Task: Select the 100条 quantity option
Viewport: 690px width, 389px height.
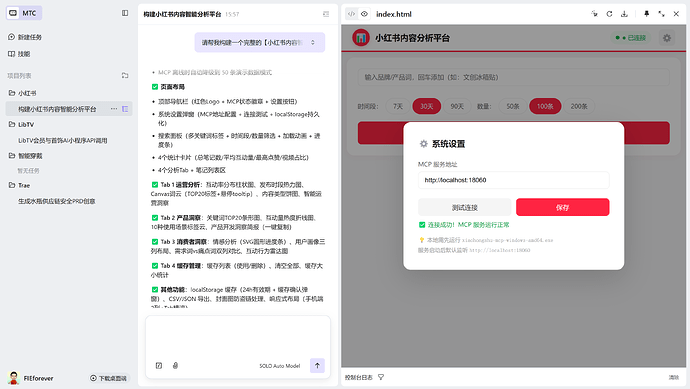Action: [x=545, y=106]
